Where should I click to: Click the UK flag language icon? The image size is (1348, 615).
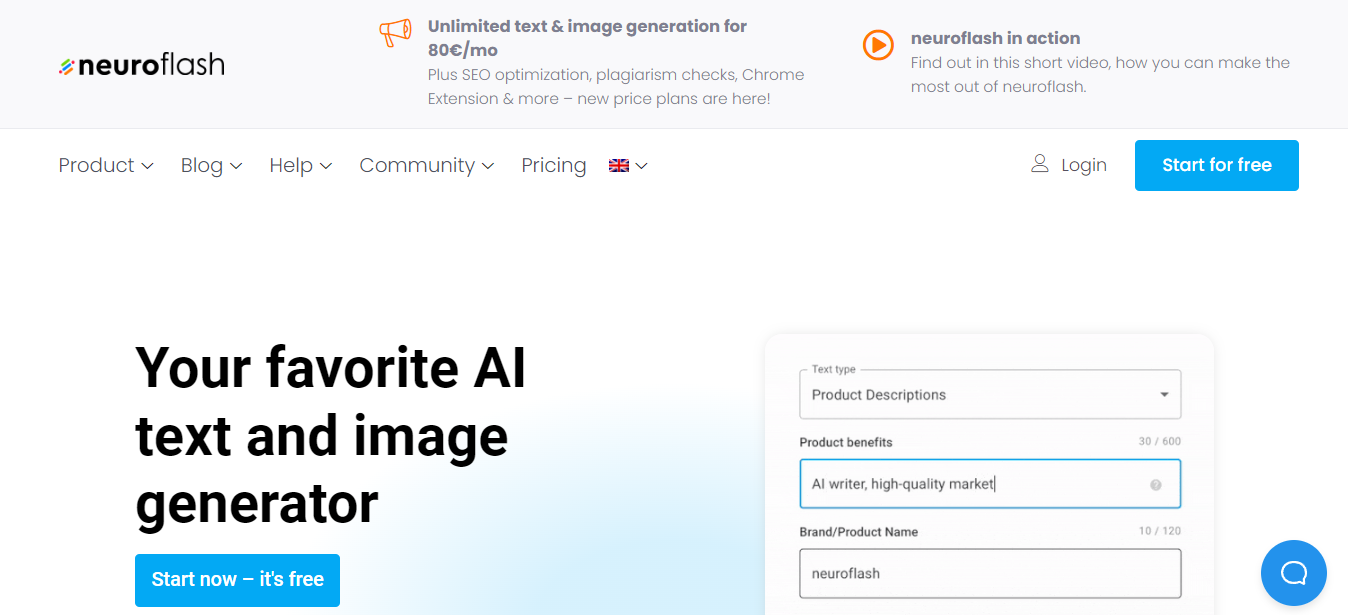point(619,166)
